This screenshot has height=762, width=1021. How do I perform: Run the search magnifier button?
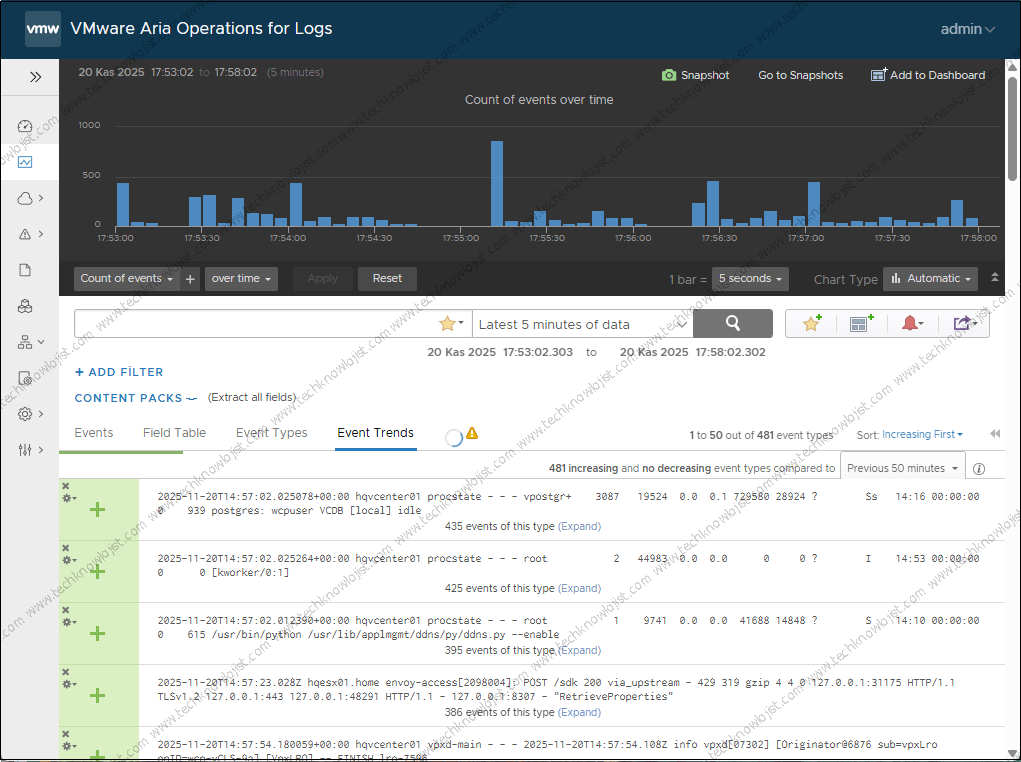pyautogui.click(x=733, y=324)
